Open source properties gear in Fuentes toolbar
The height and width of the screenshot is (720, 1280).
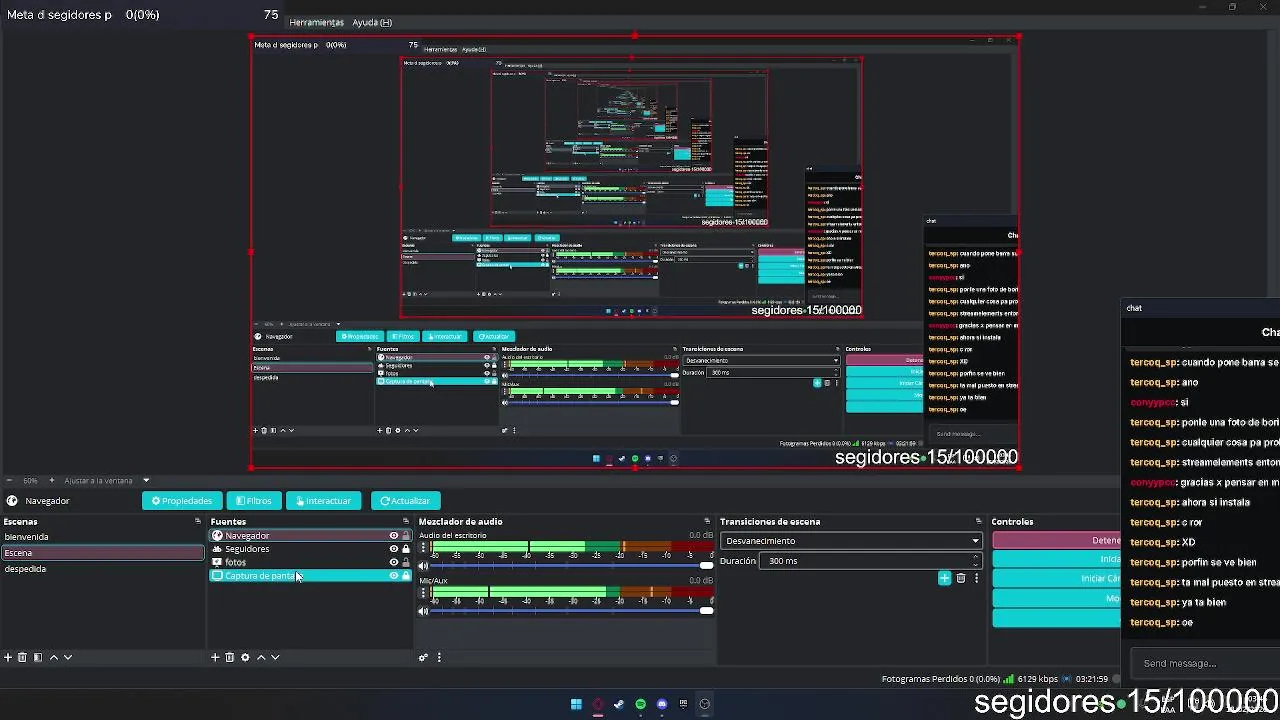[245, 657]
